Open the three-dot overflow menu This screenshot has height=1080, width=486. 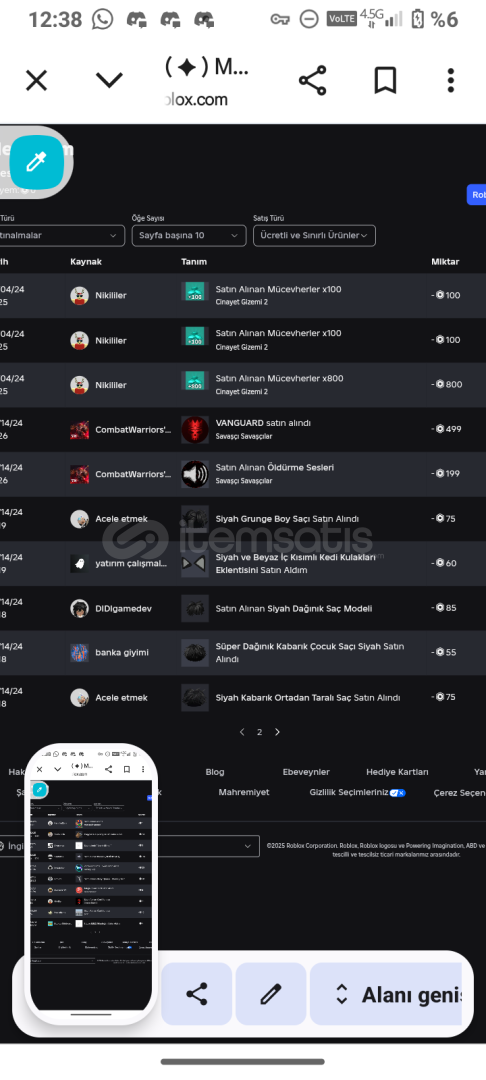451,81
